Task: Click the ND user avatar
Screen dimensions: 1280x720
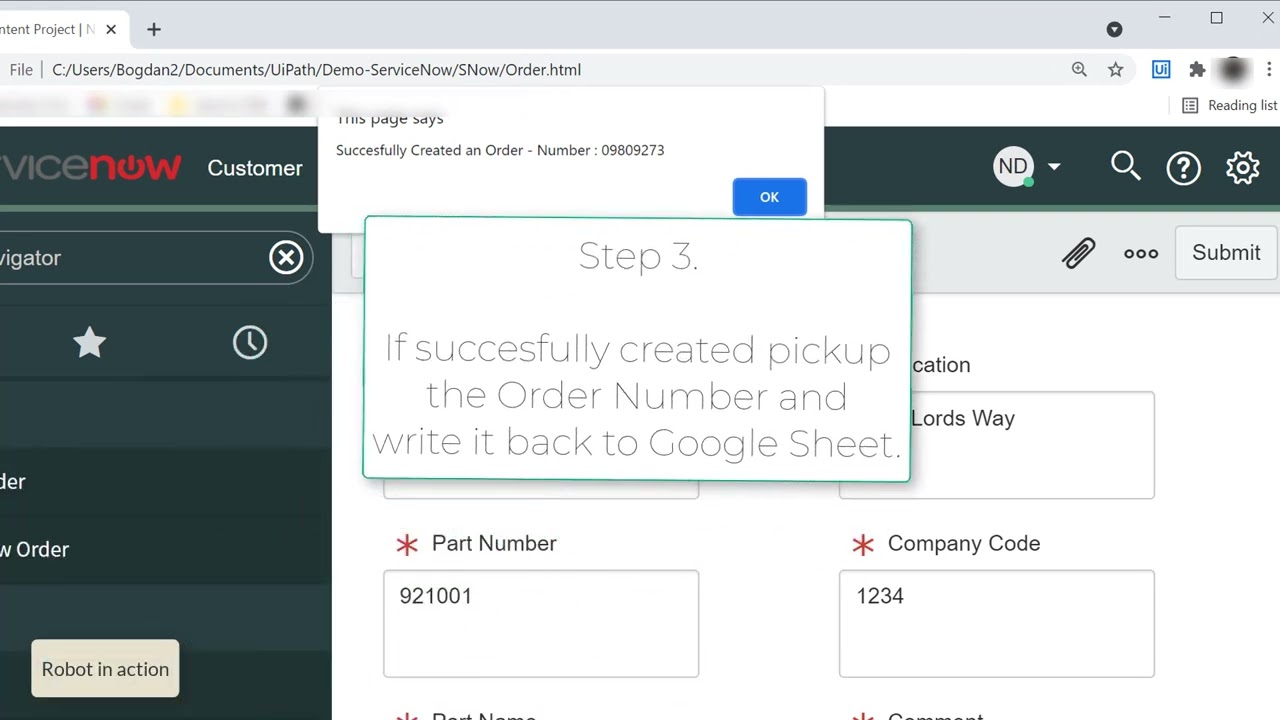Action: pyautogui.click(x=1013, y=166)
